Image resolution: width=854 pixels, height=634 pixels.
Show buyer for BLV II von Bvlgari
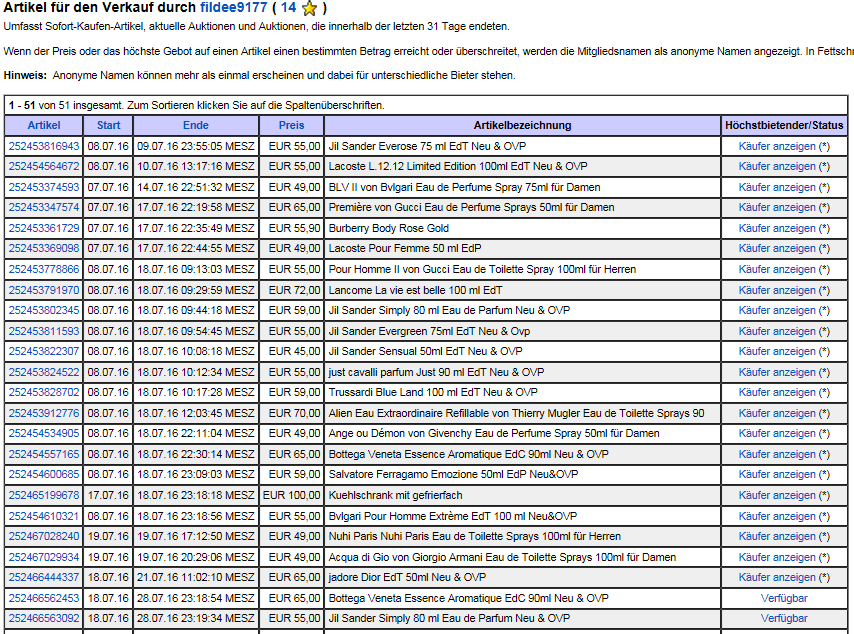(x=777, y=187)
